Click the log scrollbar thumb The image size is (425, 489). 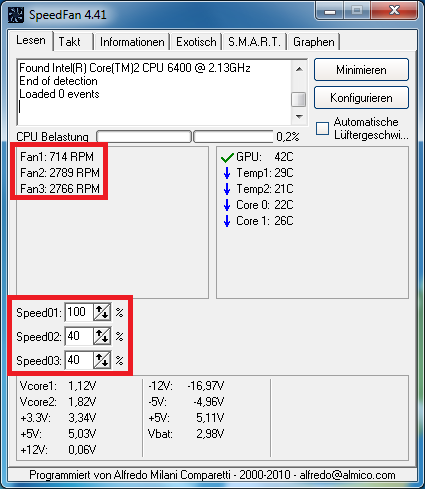(299, 99)
